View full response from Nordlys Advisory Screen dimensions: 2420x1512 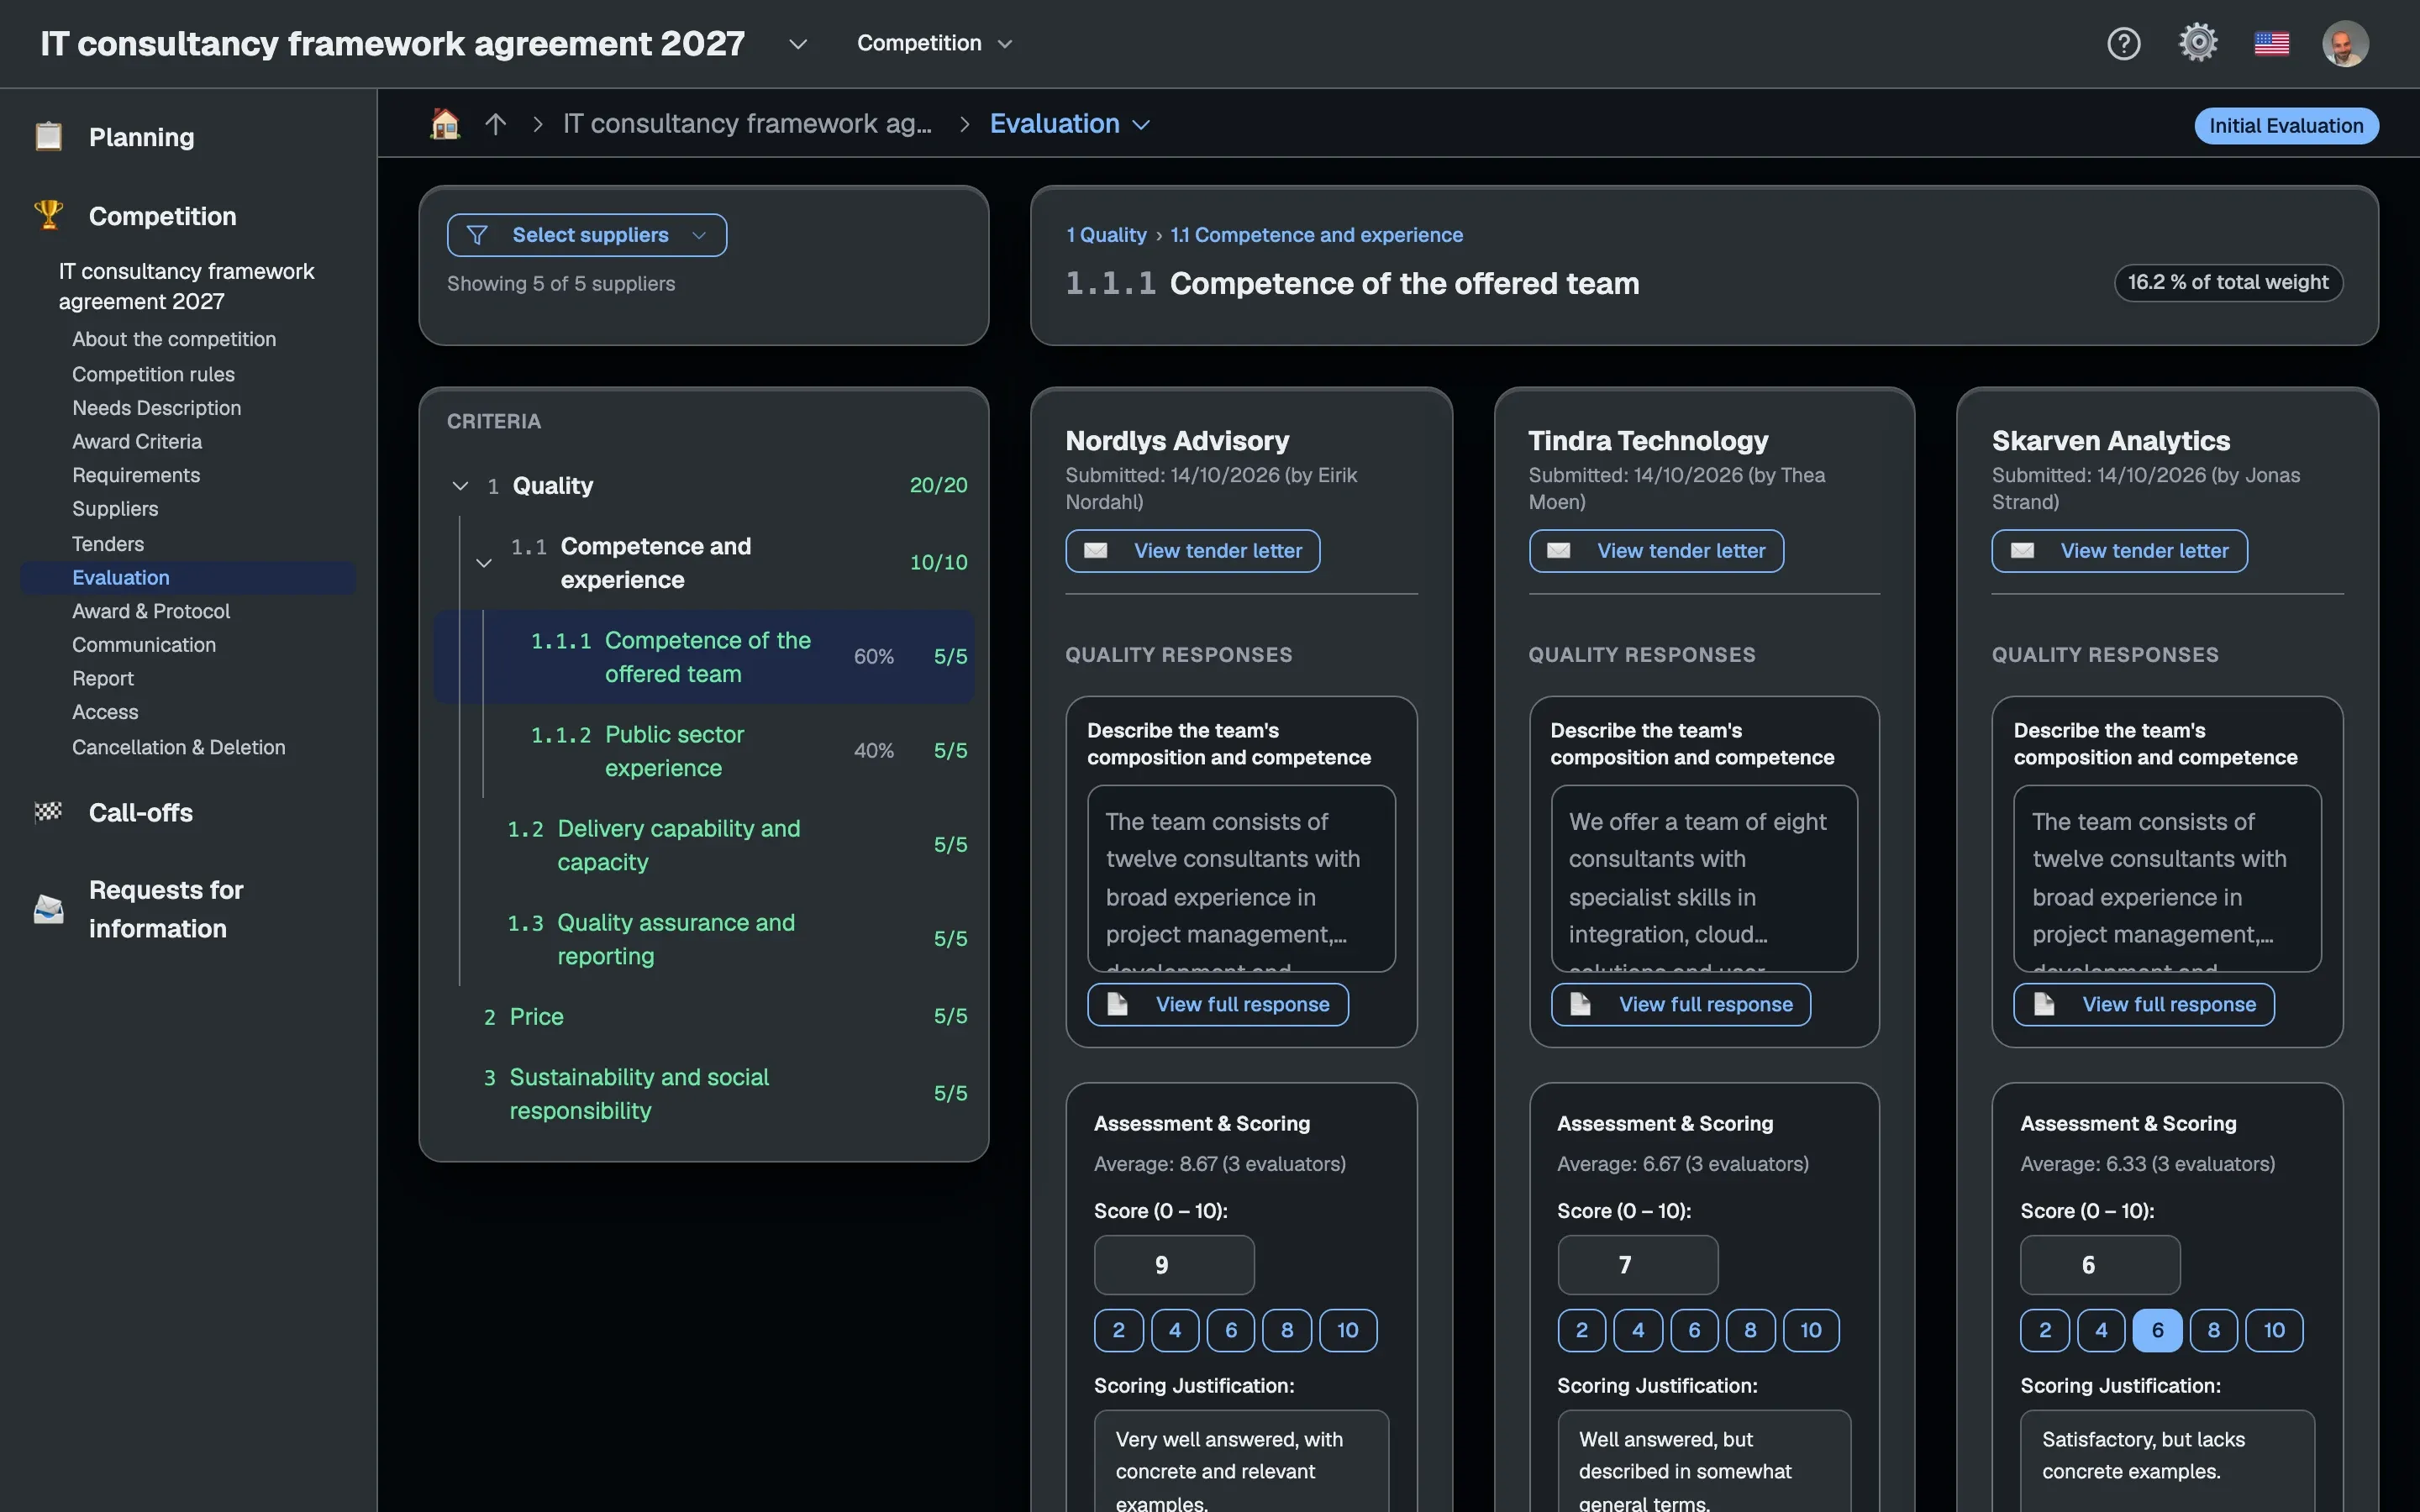pos(1218,1004)
